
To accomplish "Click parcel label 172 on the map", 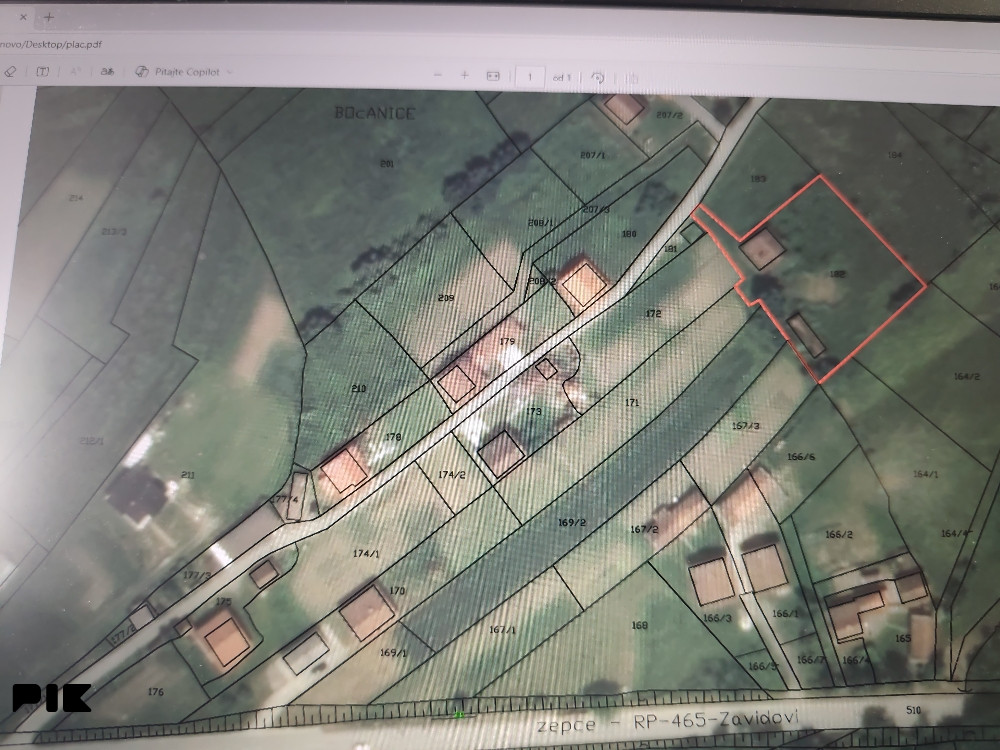I will (x=653, y=313).
